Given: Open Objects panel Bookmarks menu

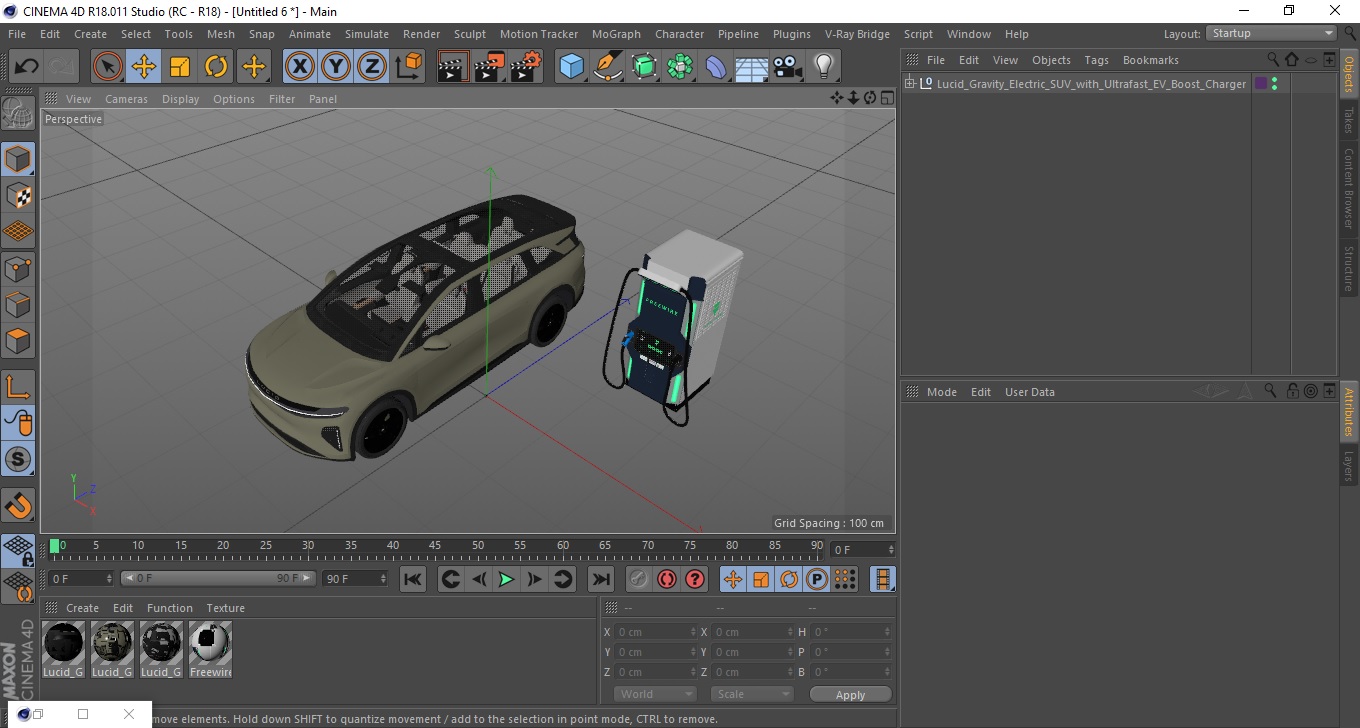Looking at the screenshot, I should pos(1150,60).
